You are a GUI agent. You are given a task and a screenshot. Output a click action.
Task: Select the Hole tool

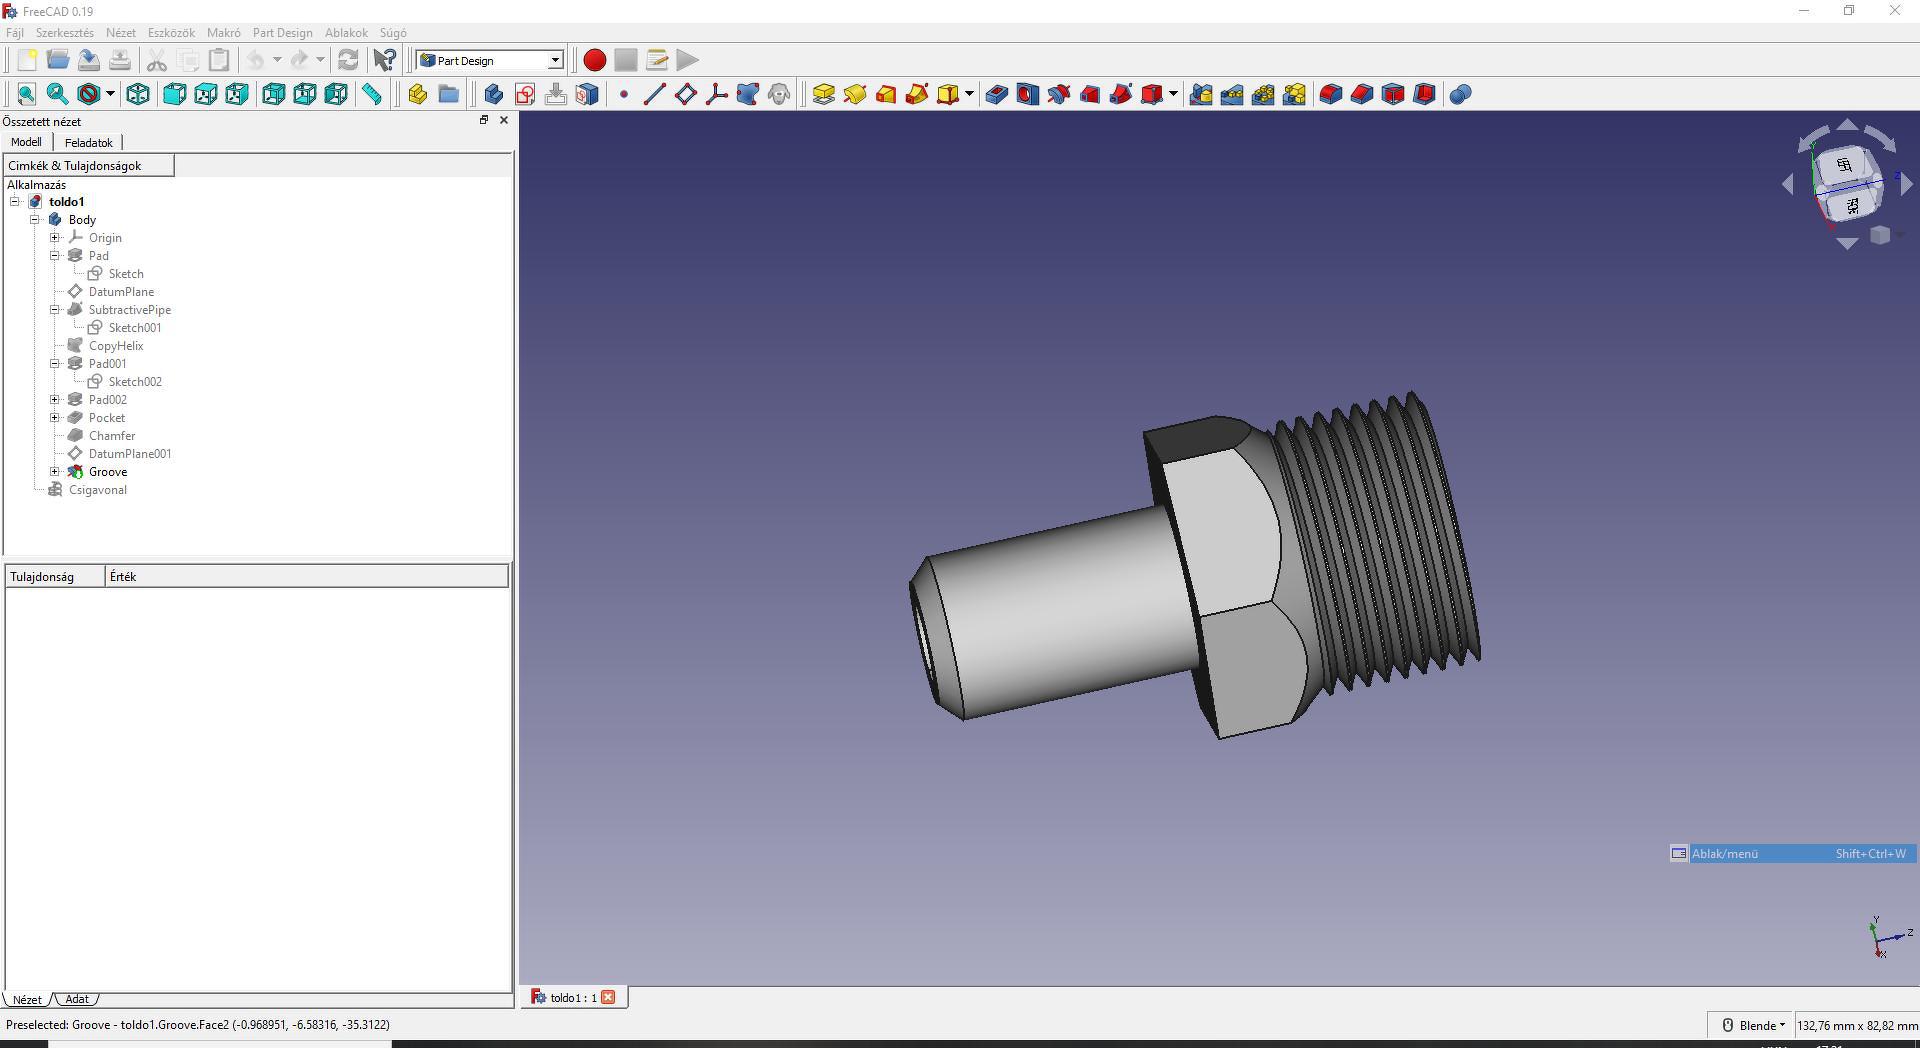coord(1028,94)
